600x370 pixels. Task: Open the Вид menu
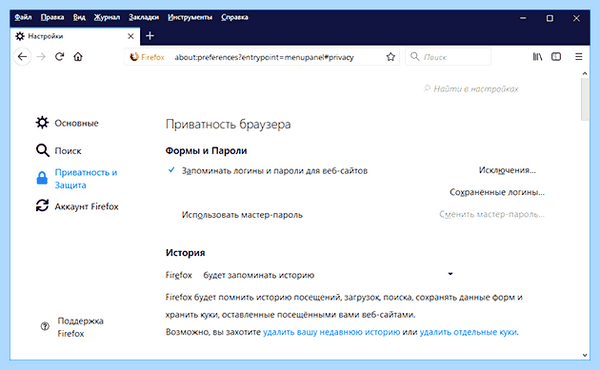(x=79, y=17)
